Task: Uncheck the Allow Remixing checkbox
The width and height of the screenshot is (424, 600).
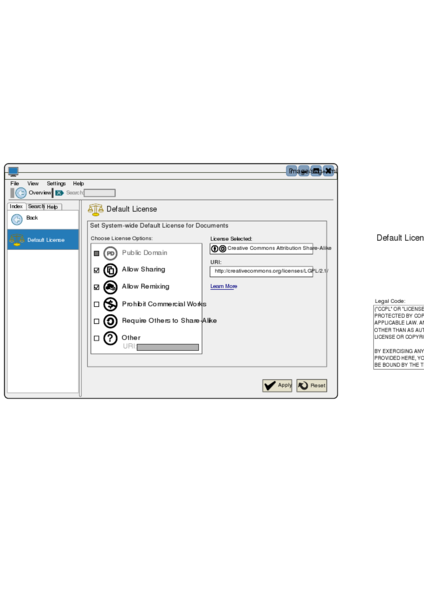Action: click(x=96, y=287)
